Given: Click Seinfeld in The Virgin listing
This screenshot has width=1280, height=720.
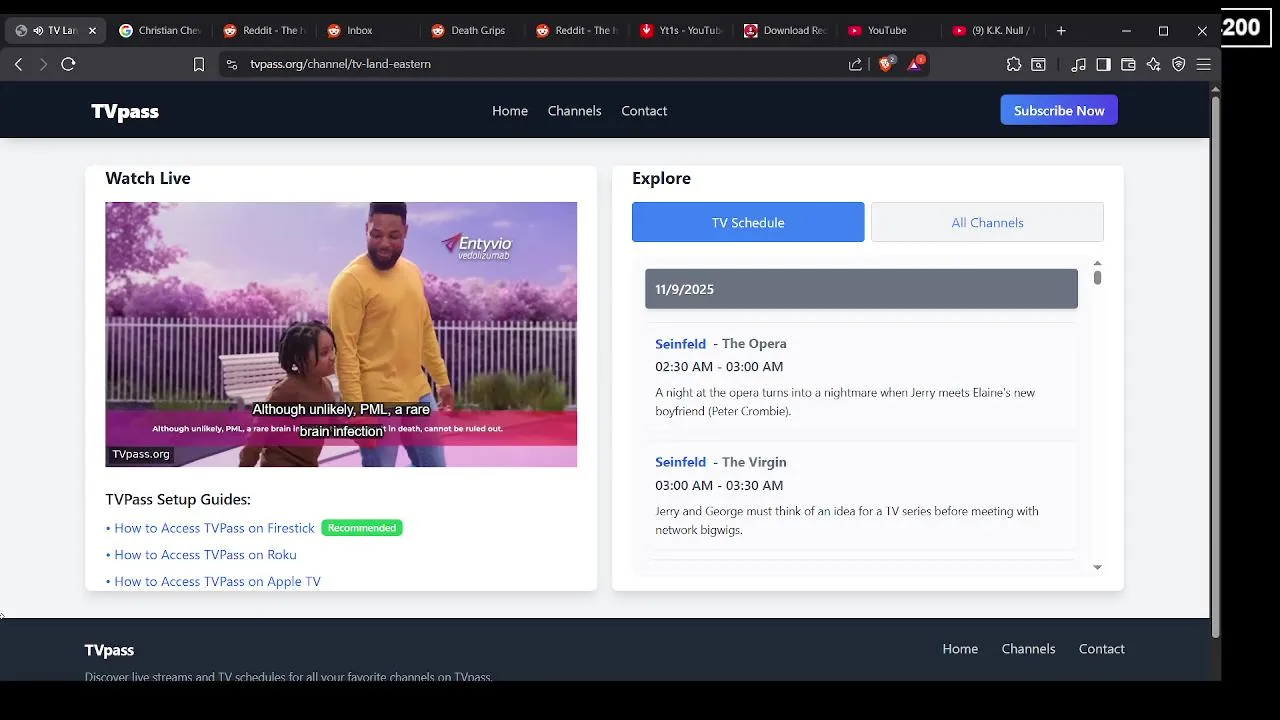Looking at the screenshot, I should [680, 462].
